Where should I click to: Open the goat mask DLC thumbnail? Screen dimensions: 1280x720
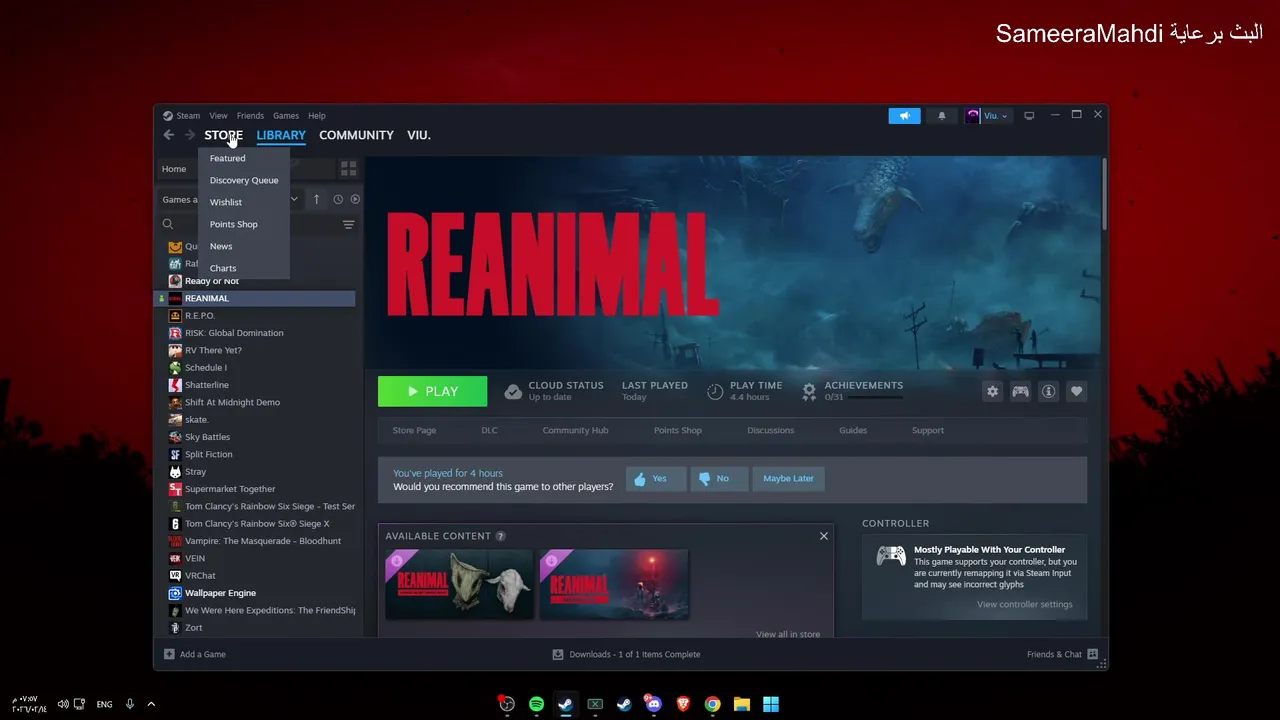[459, 584]
